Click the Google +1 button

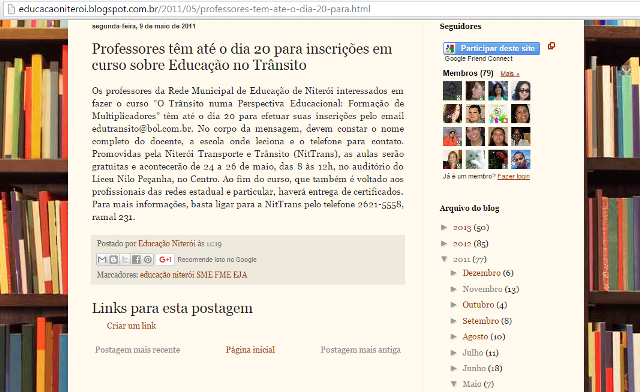pyautogui.click(x=165, y=260)
